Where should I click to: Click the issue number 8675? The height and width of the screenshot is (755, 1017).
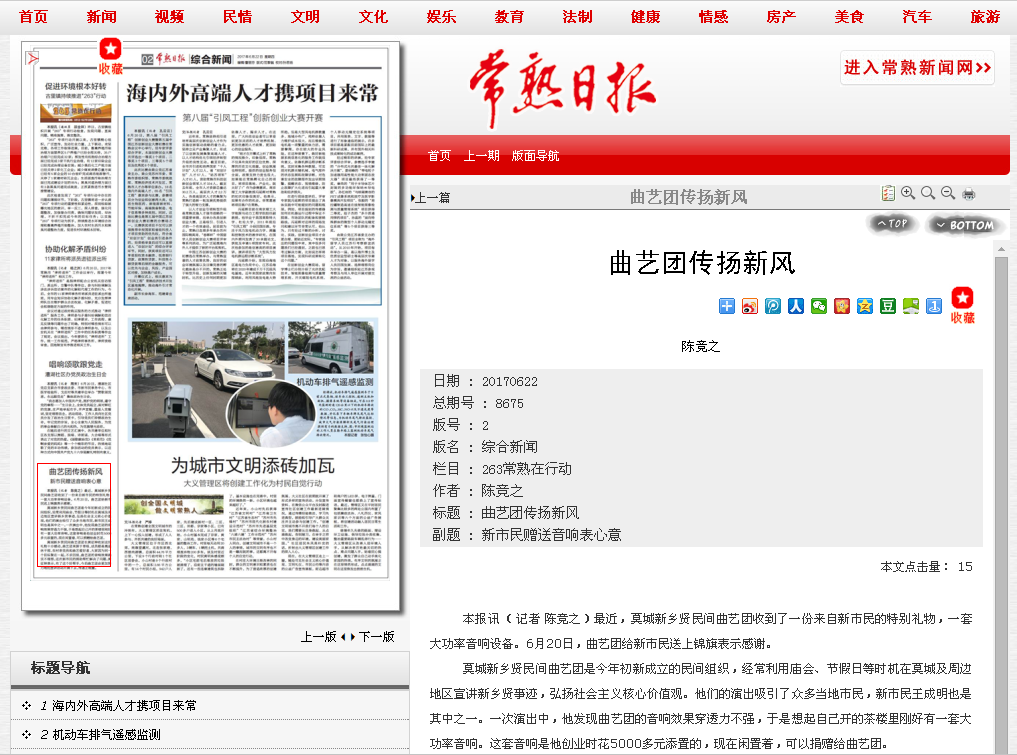[509, 403]
